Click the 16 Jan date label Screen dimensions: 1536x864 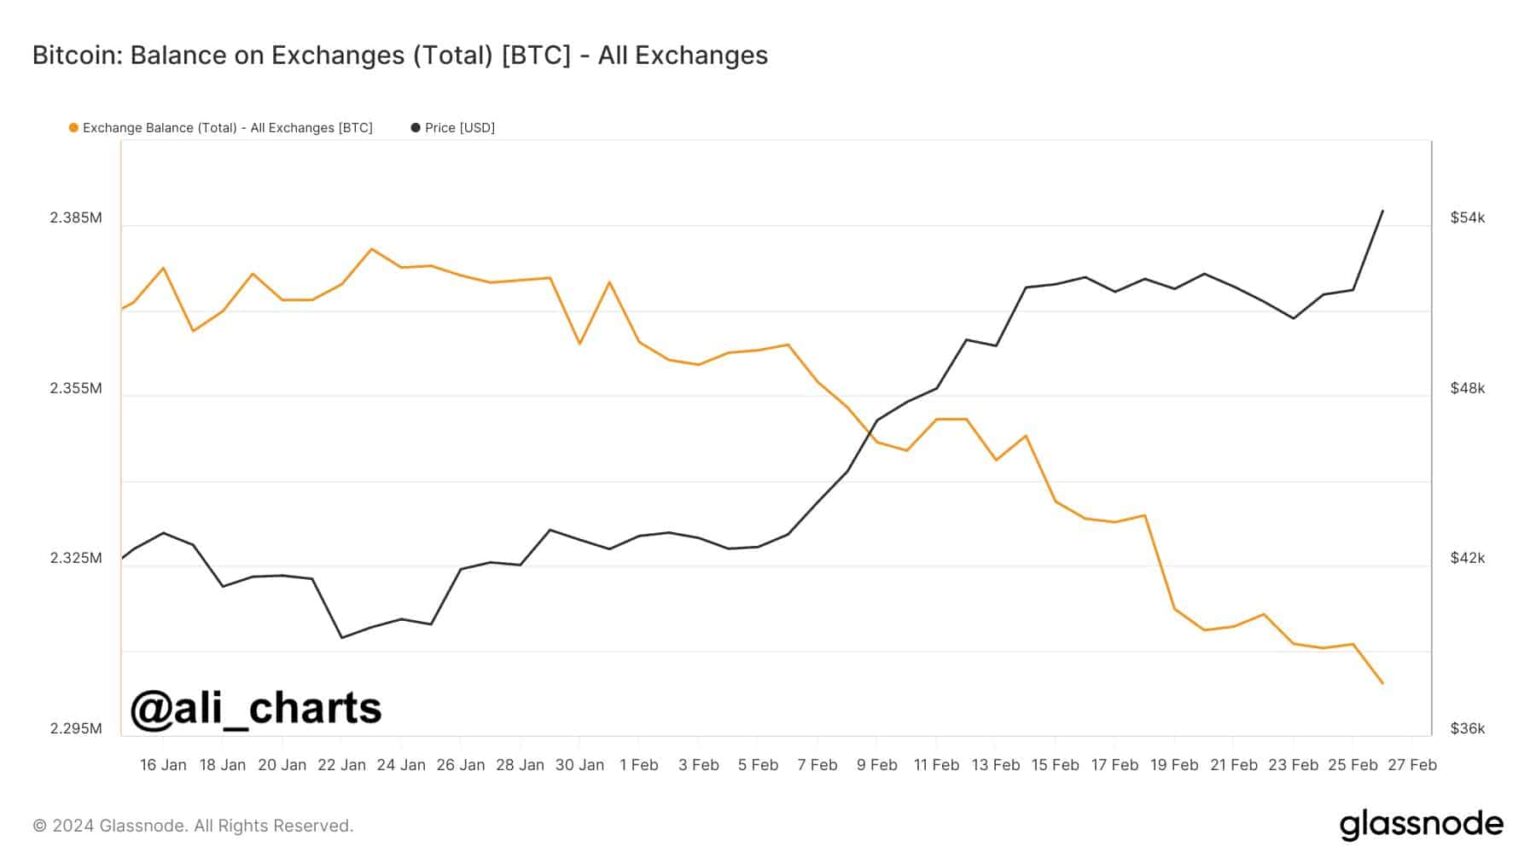[163, 765]
